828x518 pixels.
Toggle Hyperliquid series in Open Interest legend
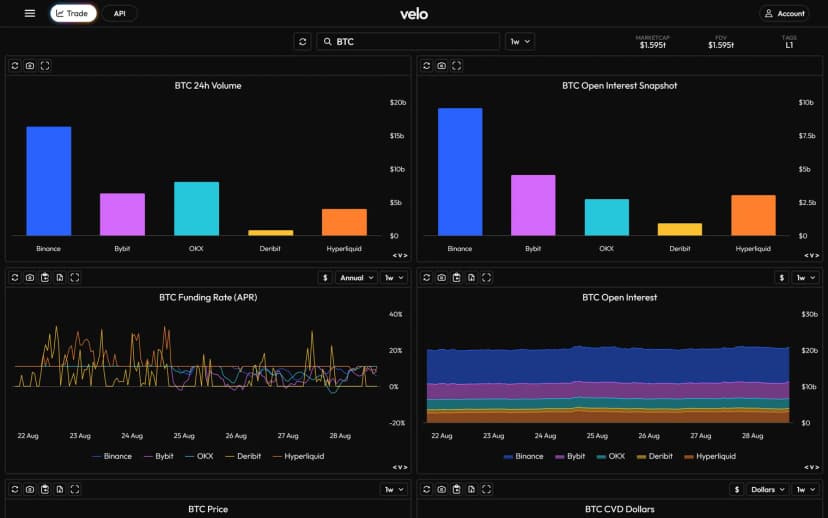pyautogui.click(x=710, y=456)
